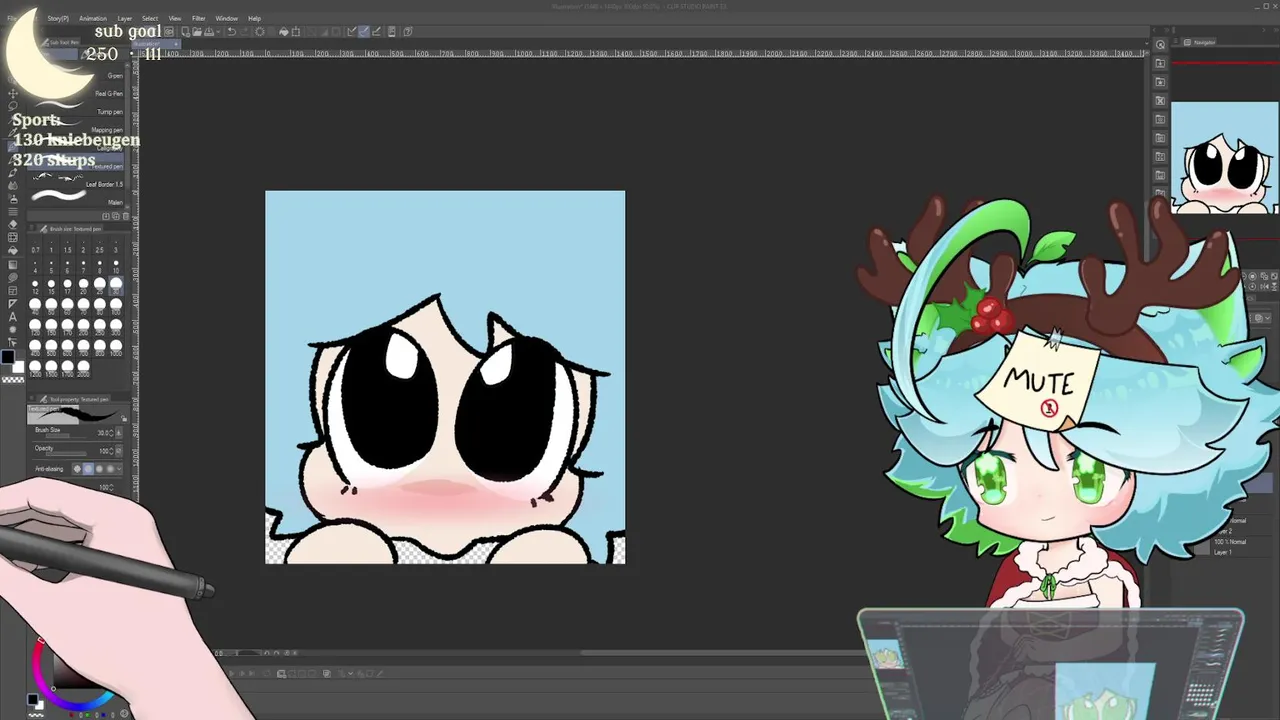Select brush size preset 10

pos(116,267)
